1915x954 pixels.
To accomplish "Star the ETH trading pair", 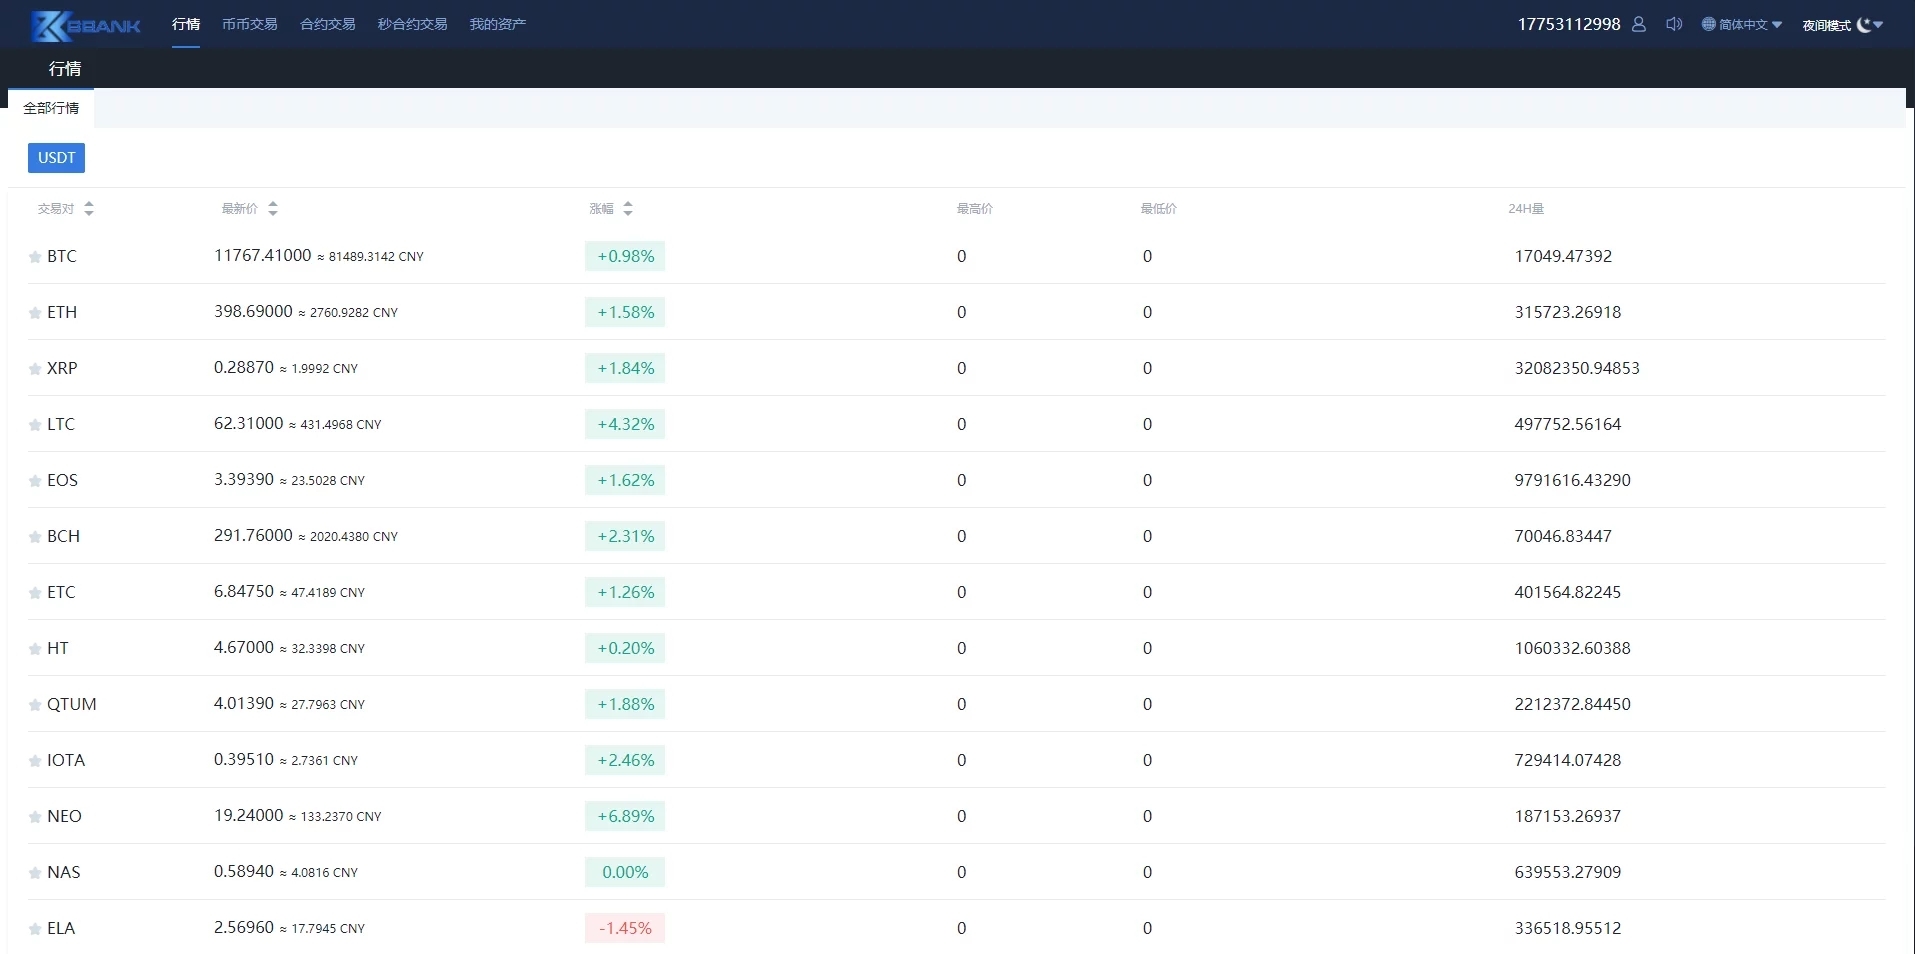I will [35, 313].
